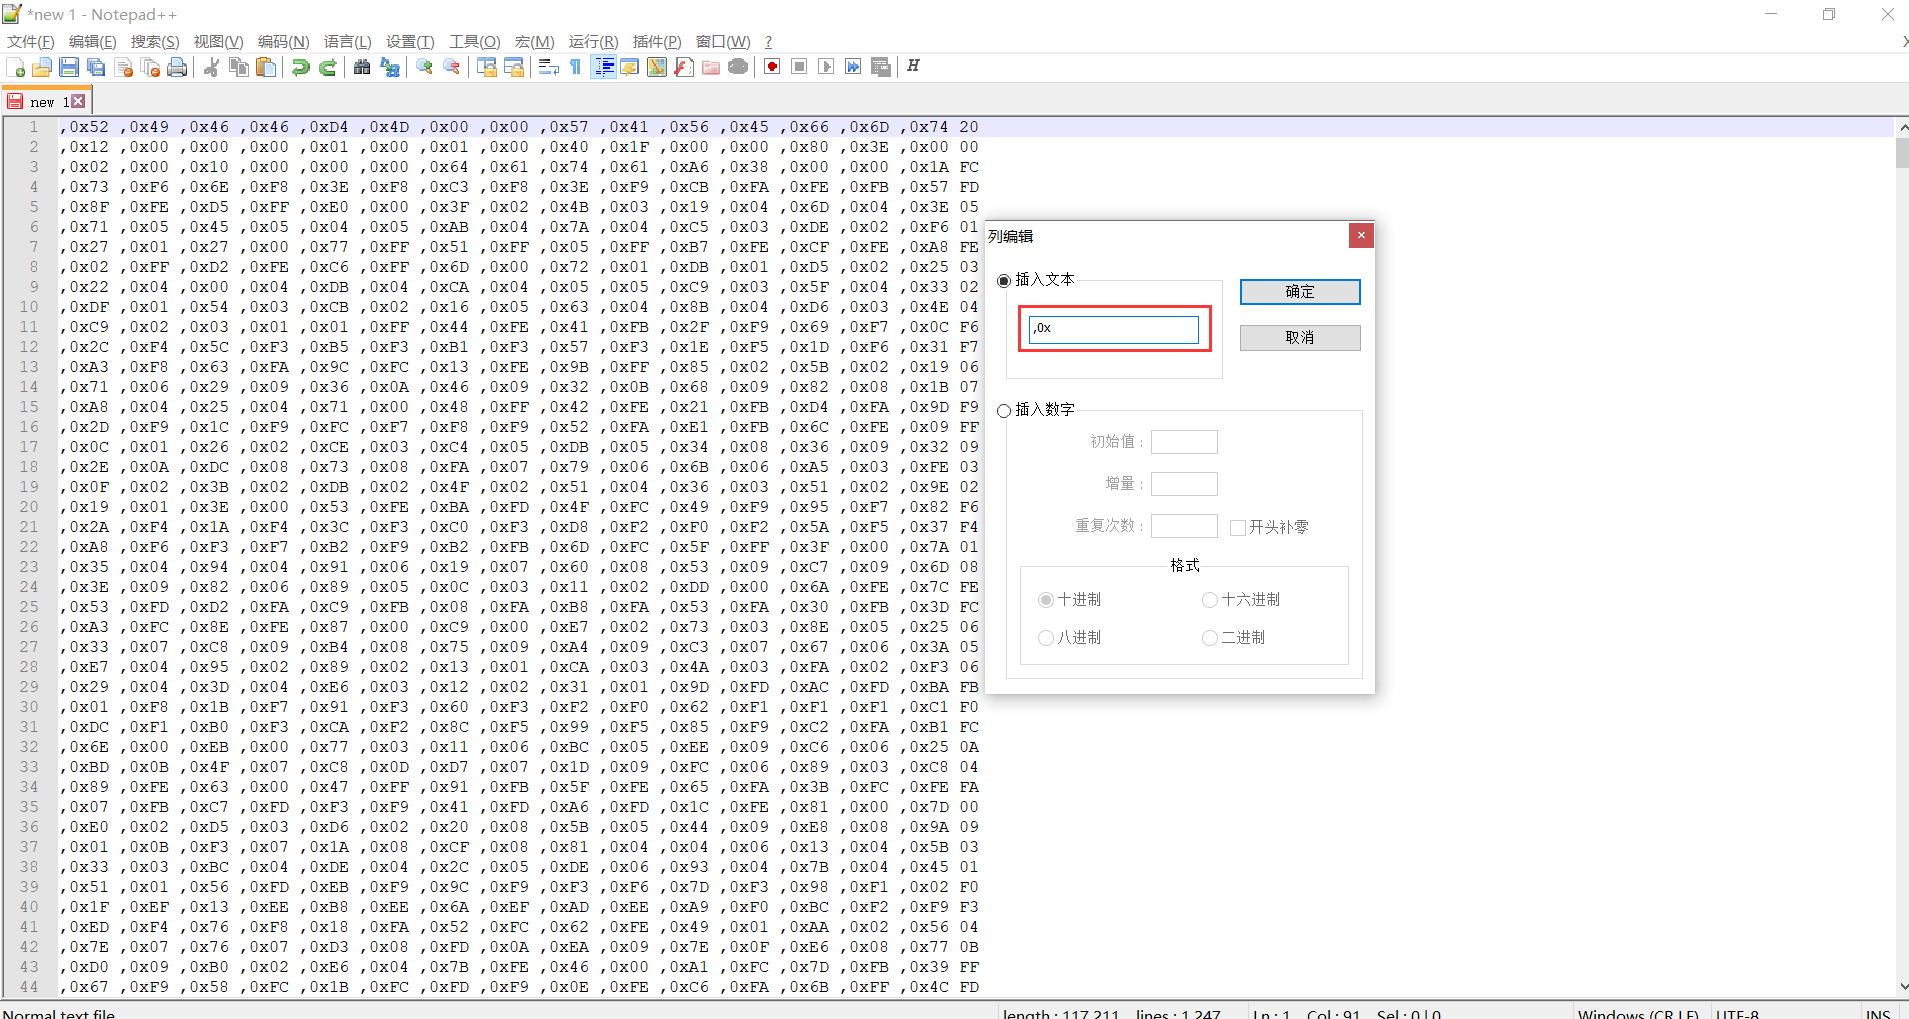Click the 重复次数 input field
The image size is (1909, 1019).
pyautogui.click(x=1184, y=526)
